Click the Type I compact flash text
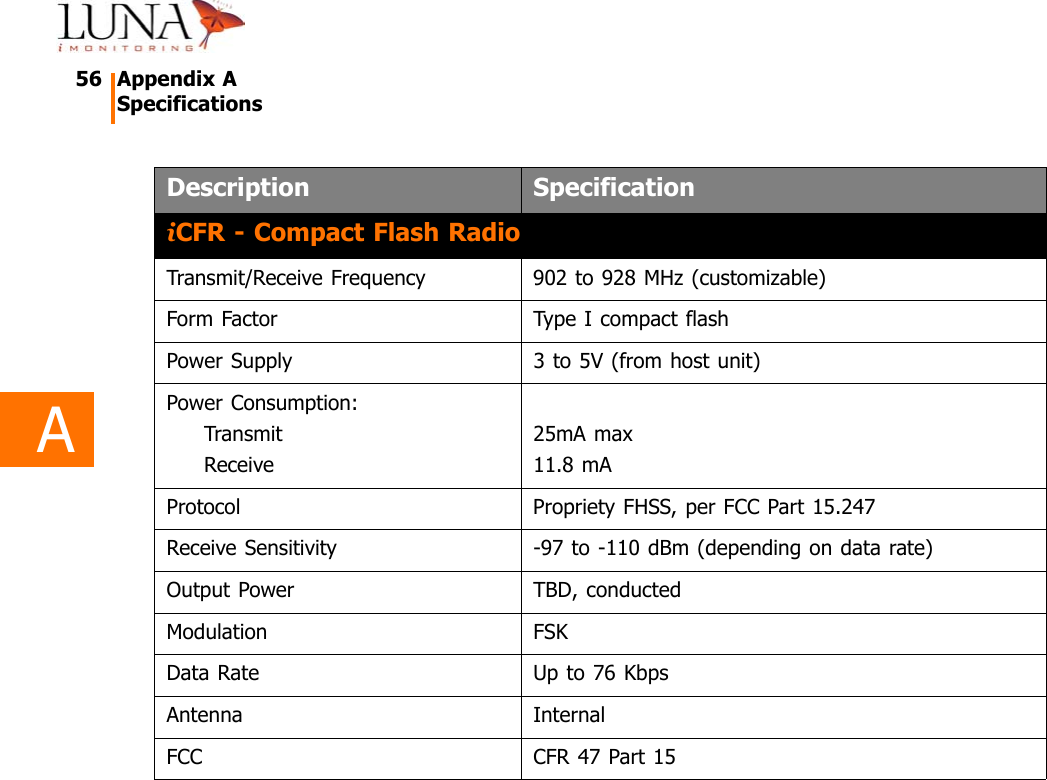The height and width of the screenshot is (780, 1047). click(630, 320)
